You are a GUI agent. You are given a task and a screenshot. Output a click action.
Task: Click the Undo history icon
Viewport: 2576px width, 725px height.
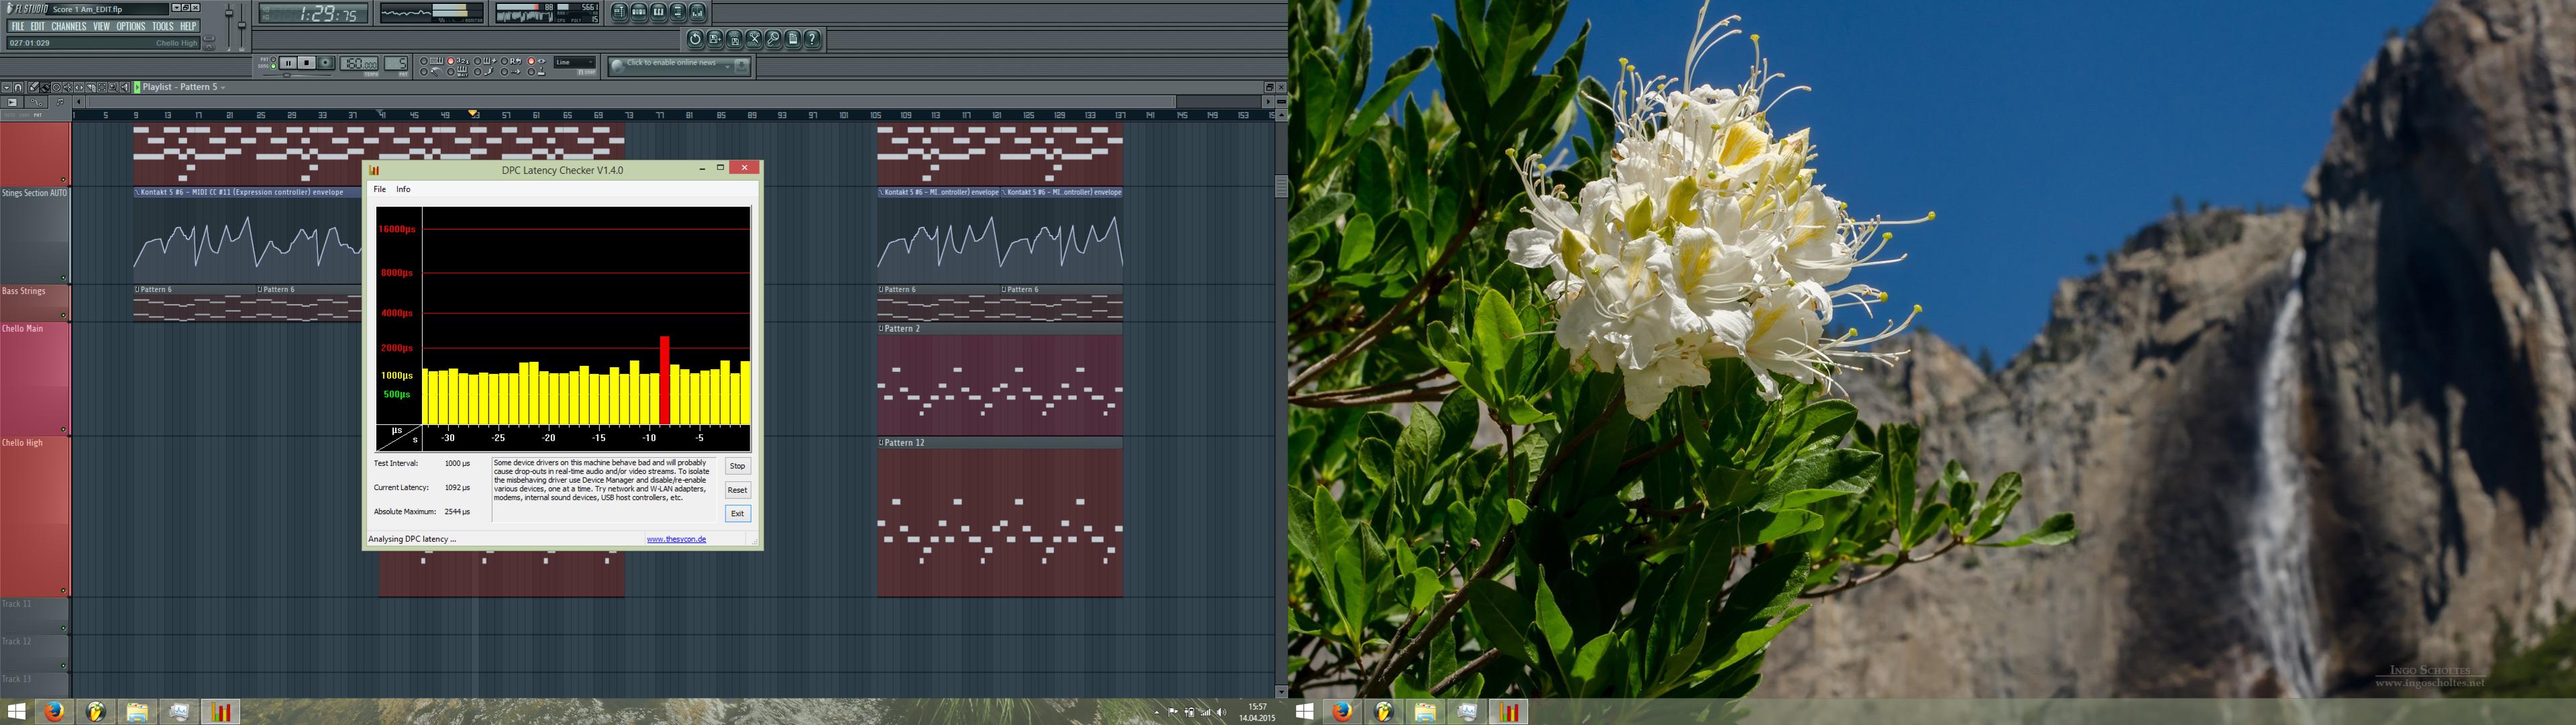pos(695,39)
